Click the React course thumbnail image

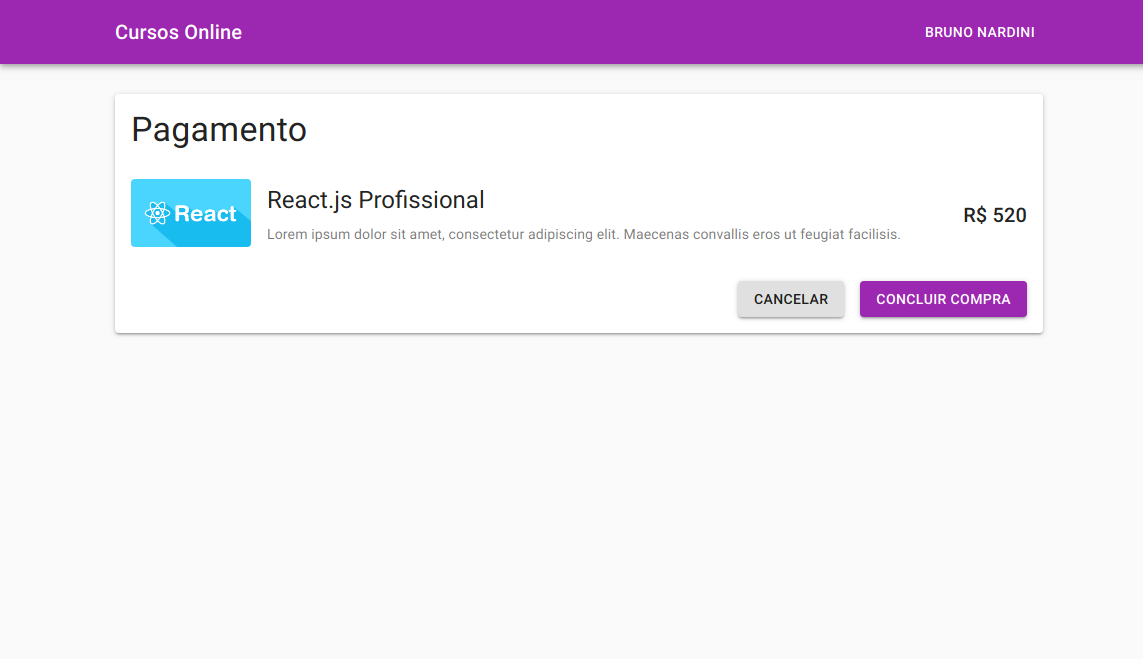pos(191,213)
